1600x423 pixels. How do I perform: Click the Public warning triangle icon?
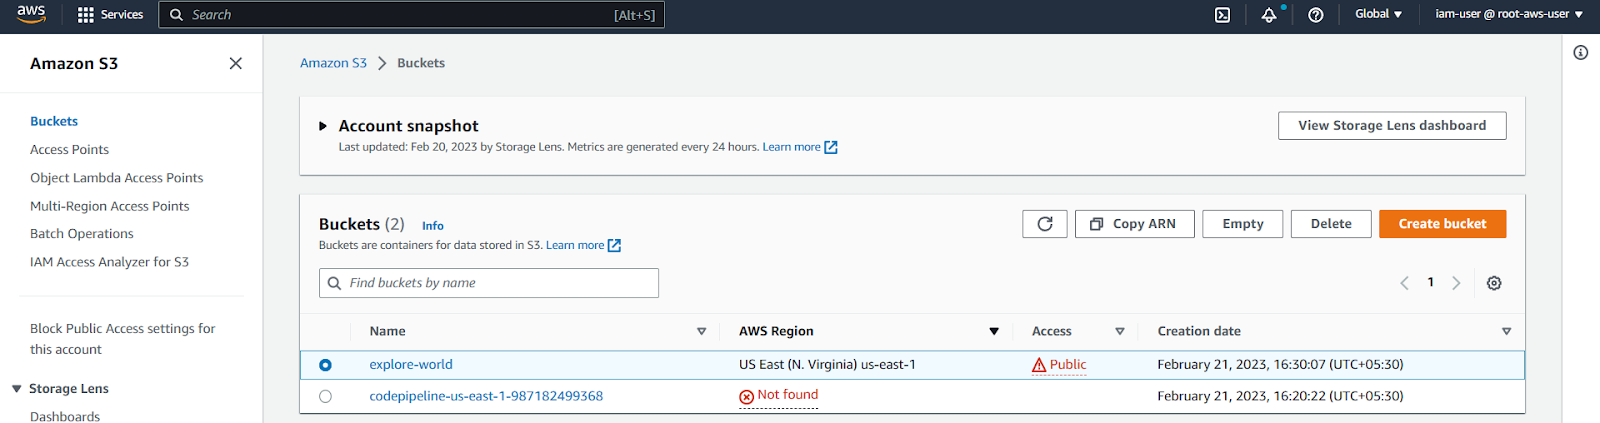coord(1039,365)
